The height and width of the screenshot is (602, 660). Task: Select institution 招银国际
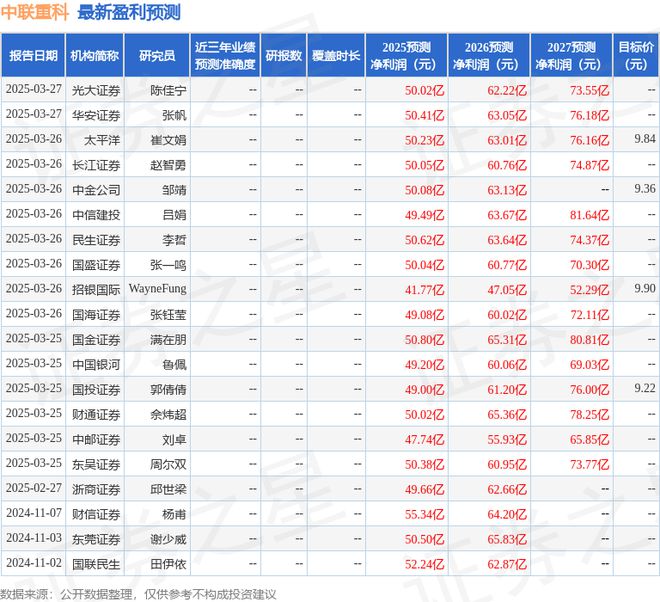click(96, 290)
